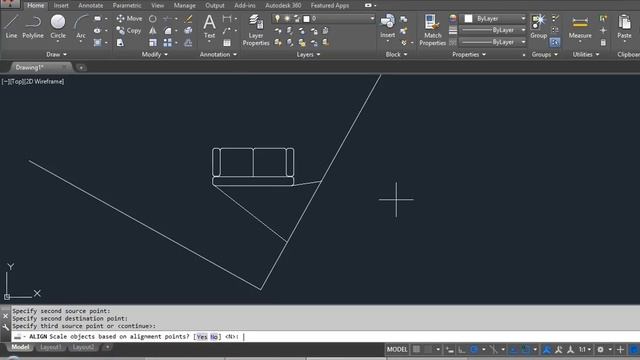
Task: Toggle annotation visibility icon in status bar
Action: pyautogui.click(x=547, y=349)
